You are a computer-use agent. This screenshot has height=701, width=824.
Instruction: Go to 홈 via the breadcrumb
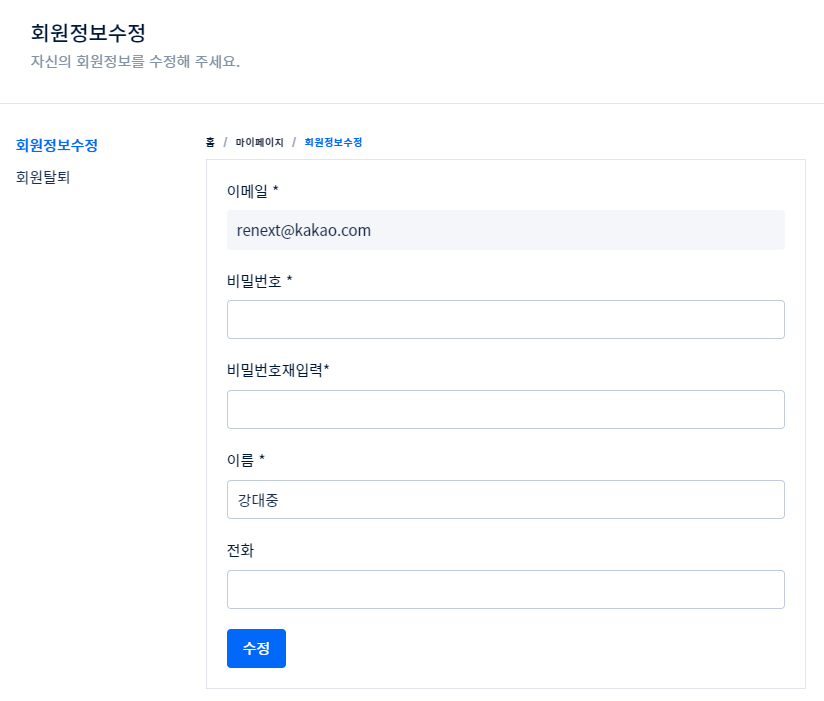coord(210,142)
